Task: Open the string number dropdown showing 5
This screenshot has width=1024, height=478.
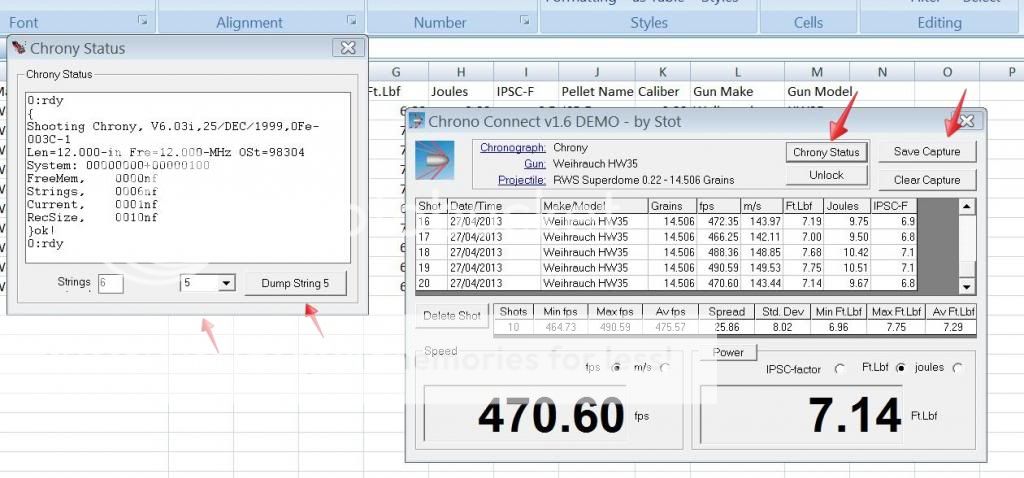Action: coord(227,283)
